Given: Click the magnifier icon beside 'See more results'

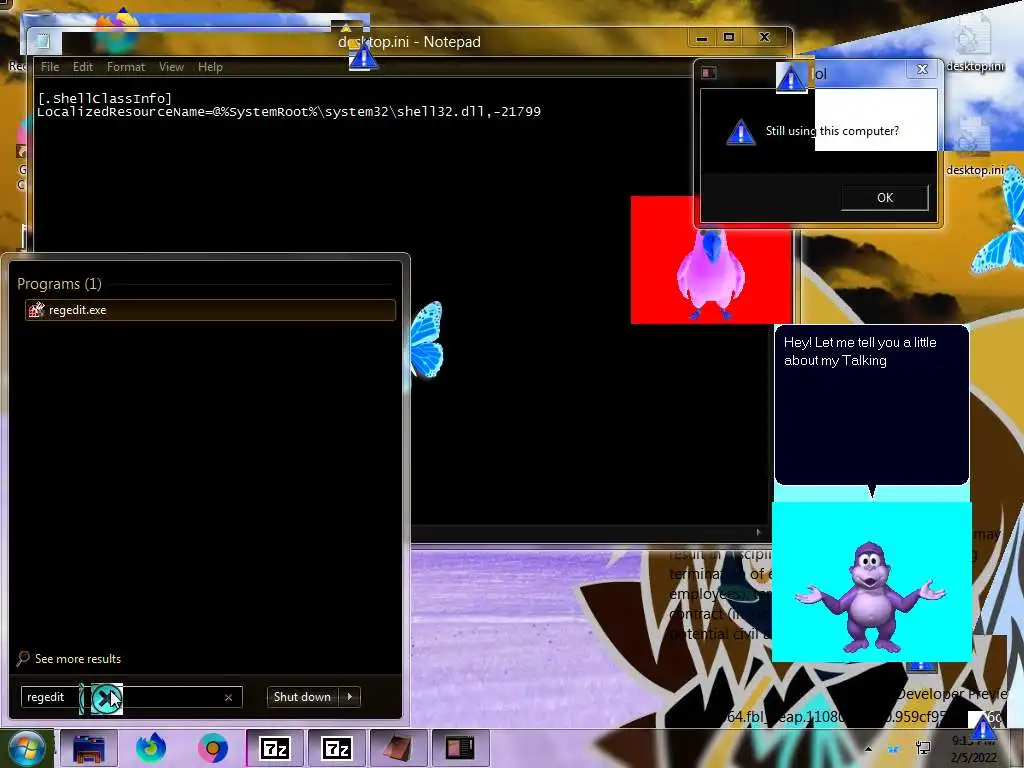Looking at the screenshot, I should 24,658.
